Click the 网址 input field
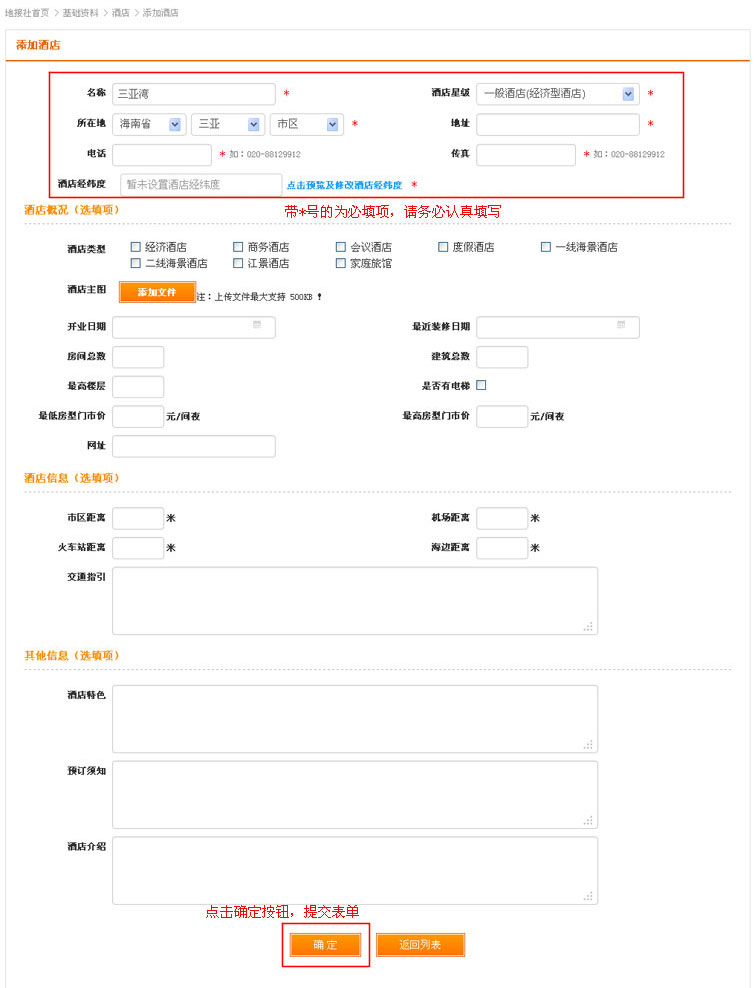Viewport: 755px width, 988px height. pos(193,446)
